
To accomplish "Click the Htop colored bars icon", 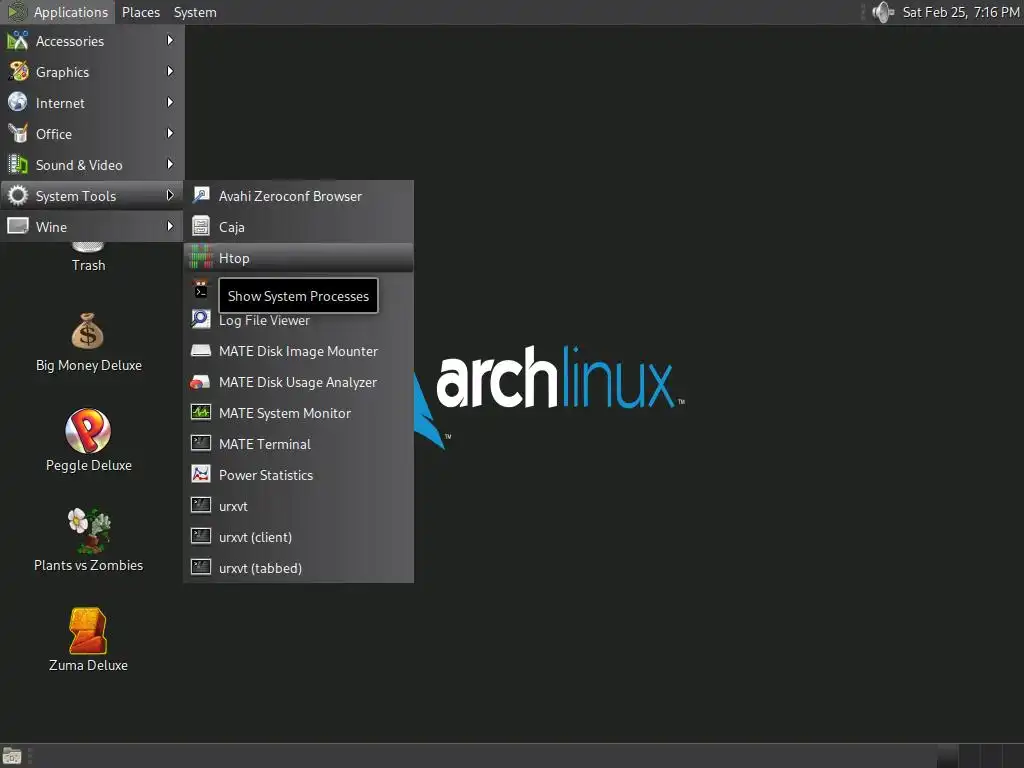I will point(200,257).
